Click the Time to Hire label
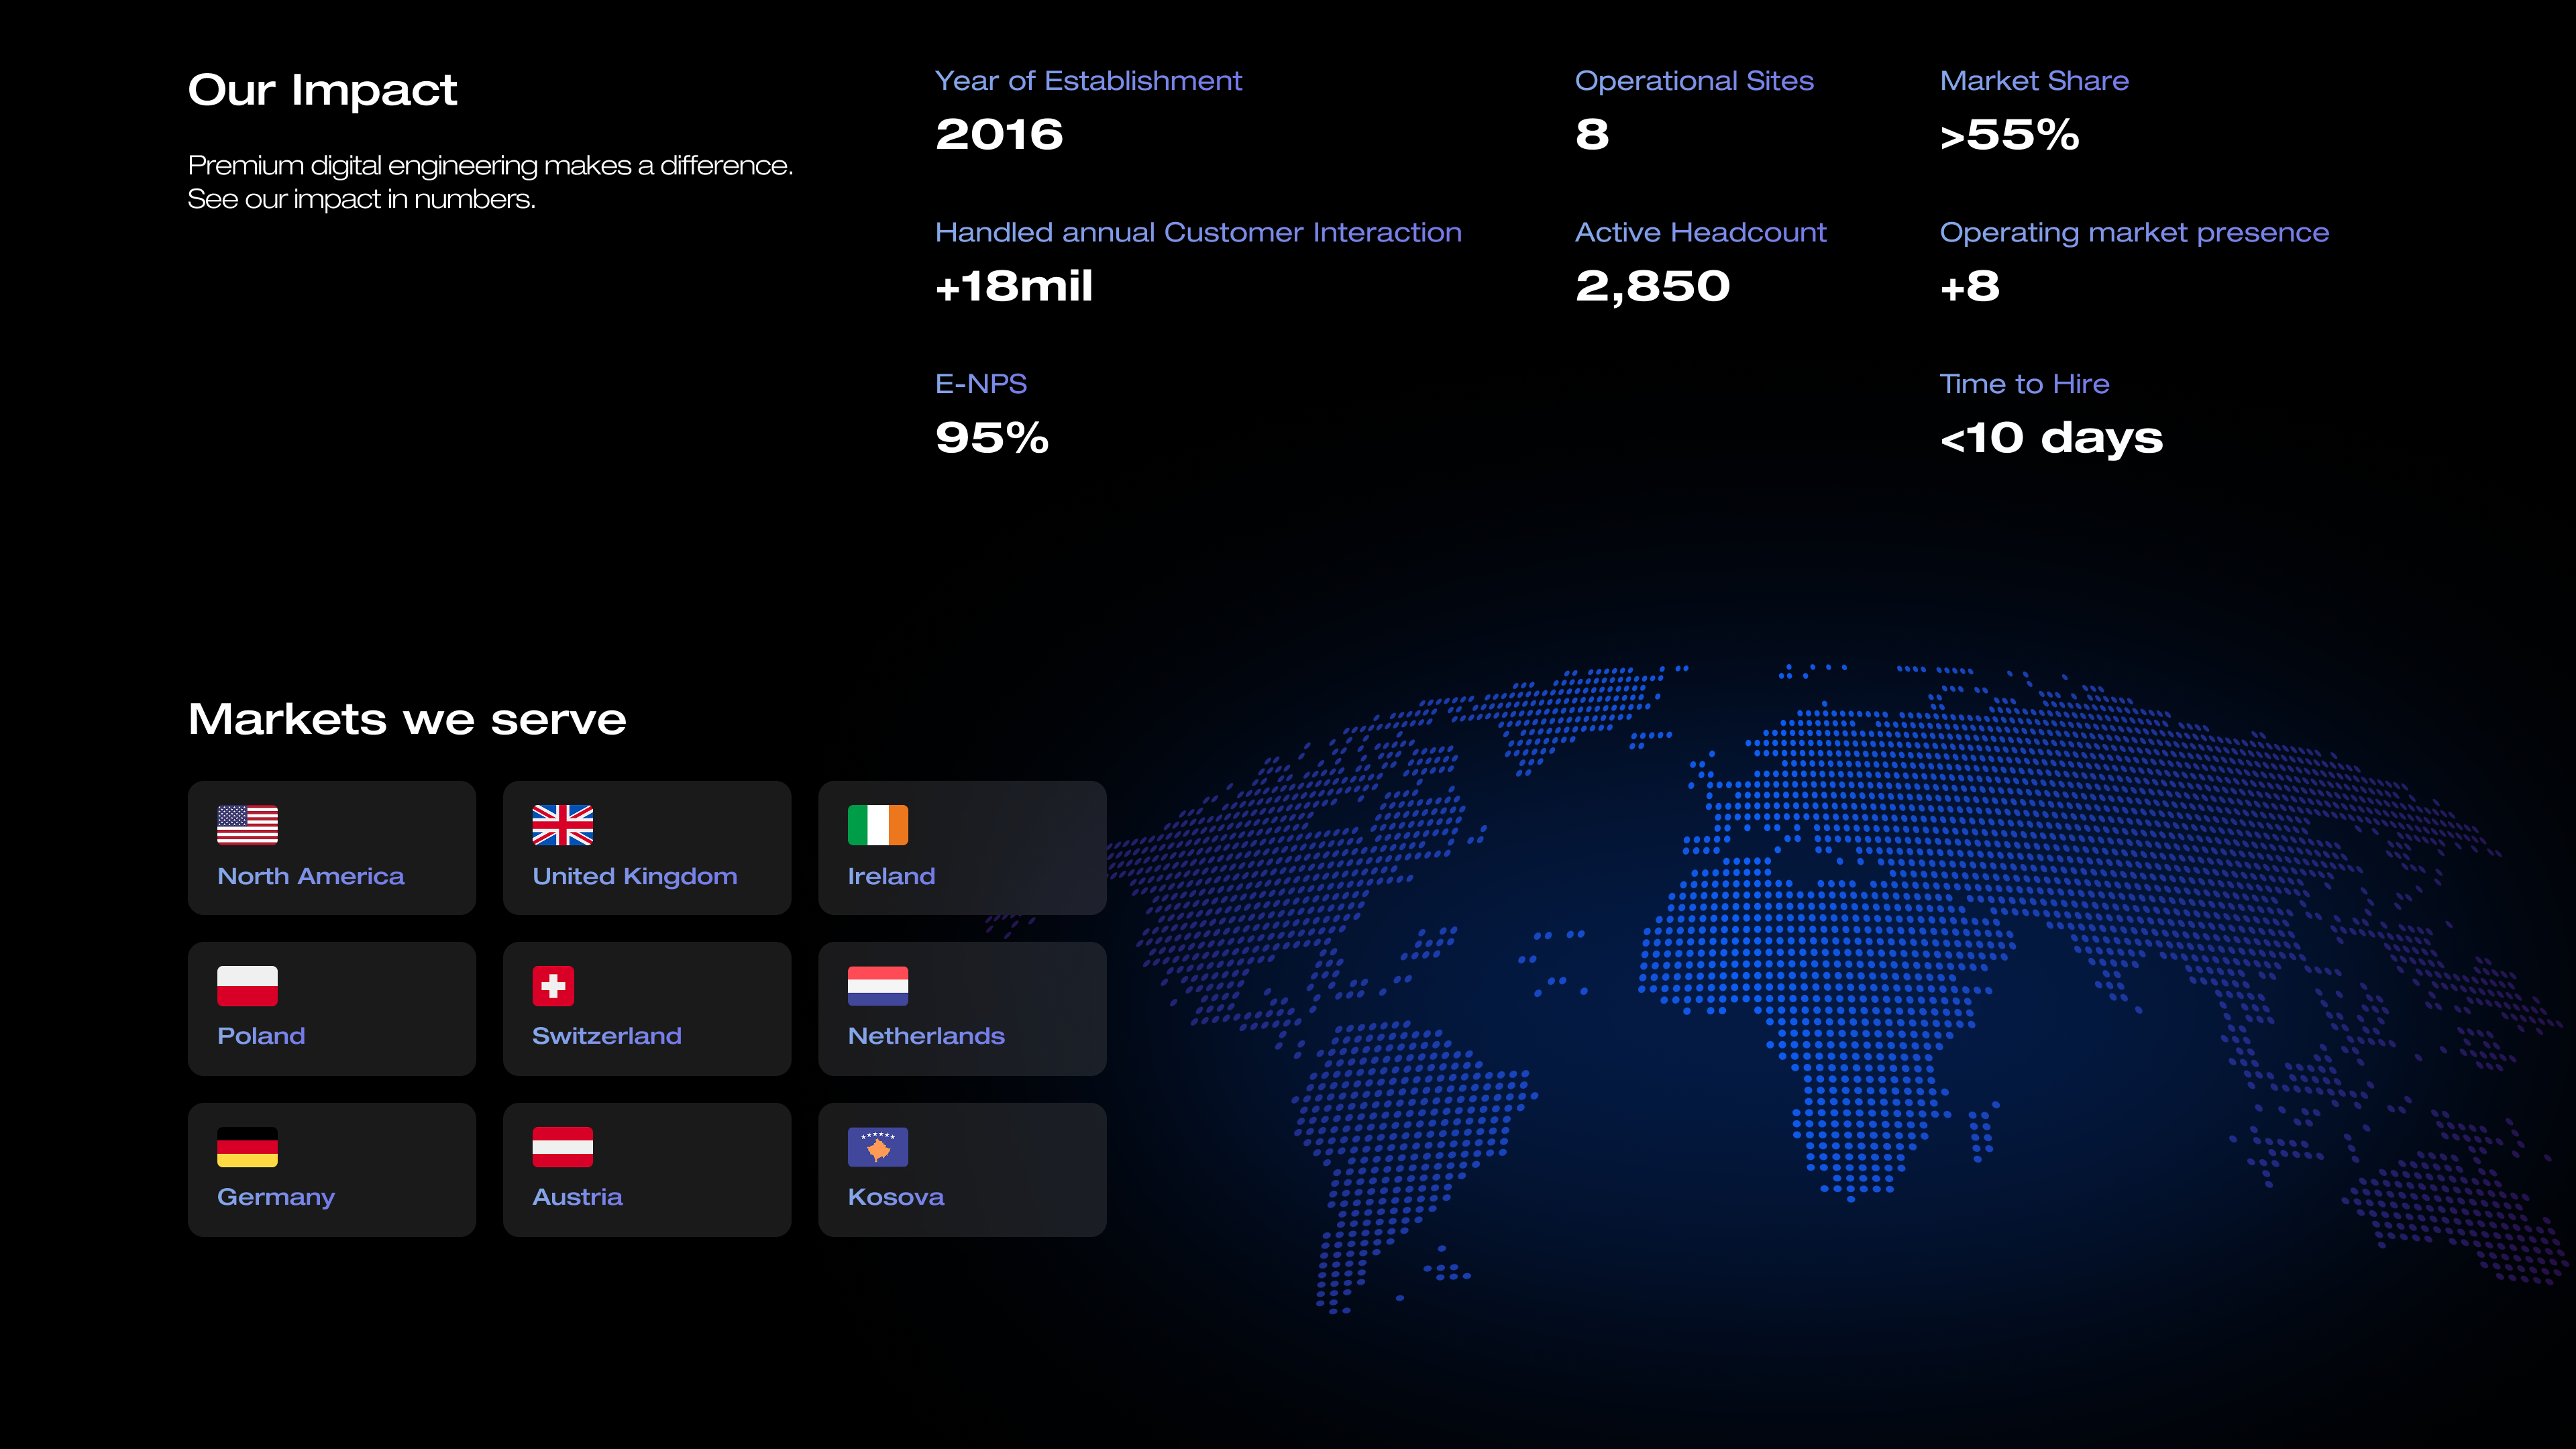Image resolution: width=2576 pixels, height=1449 pixels. coord(2024,384)
